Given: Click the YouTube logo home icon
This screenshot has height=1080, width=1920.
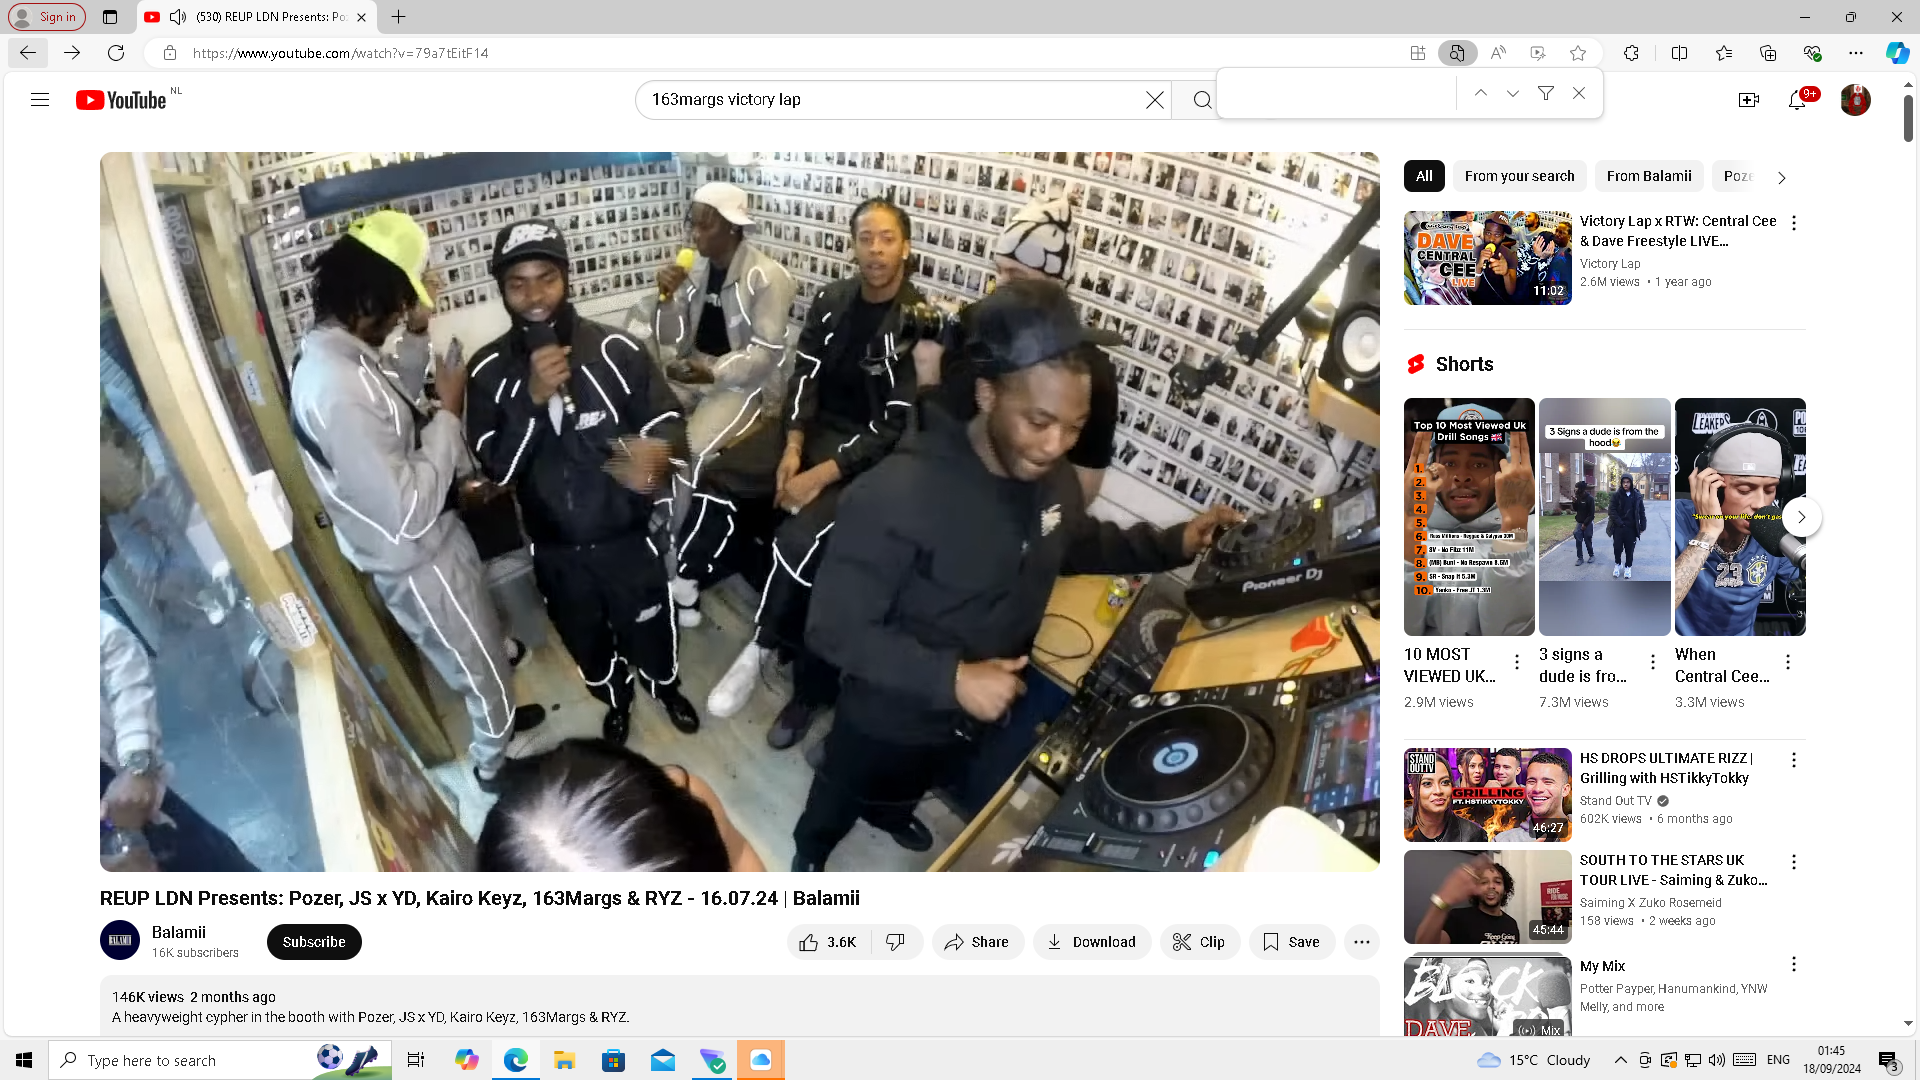Looking at the screenshot, I should click(x=121, y=100).
